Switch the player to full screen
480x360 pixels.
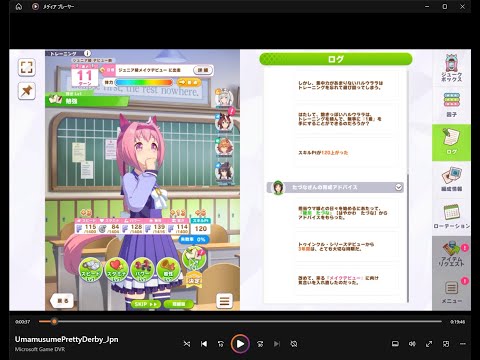tap(429, 344)
